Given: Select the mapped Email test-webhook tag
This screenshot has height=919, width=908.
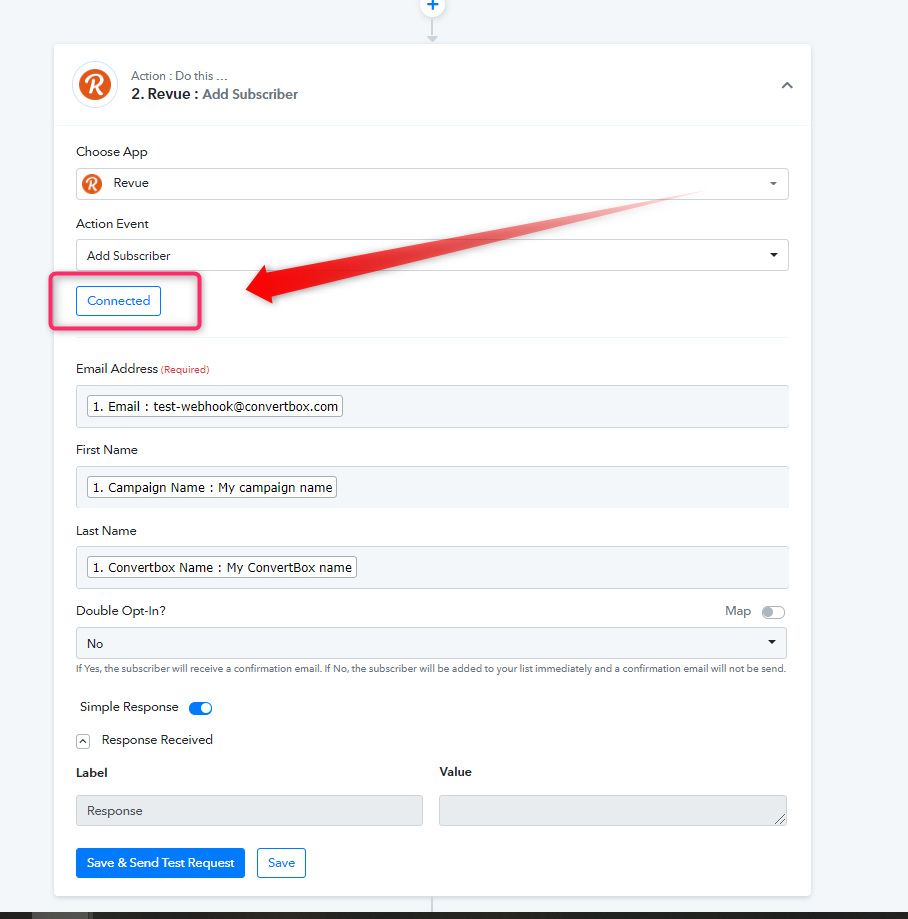Looking at the screenshot, I should pos(215,406).
